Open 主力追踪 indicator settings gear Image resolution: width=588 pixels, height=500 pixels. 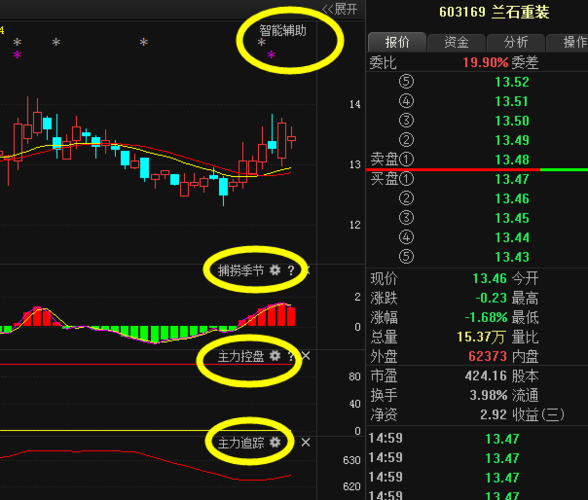pyautogui.click(x=275, y=443)
